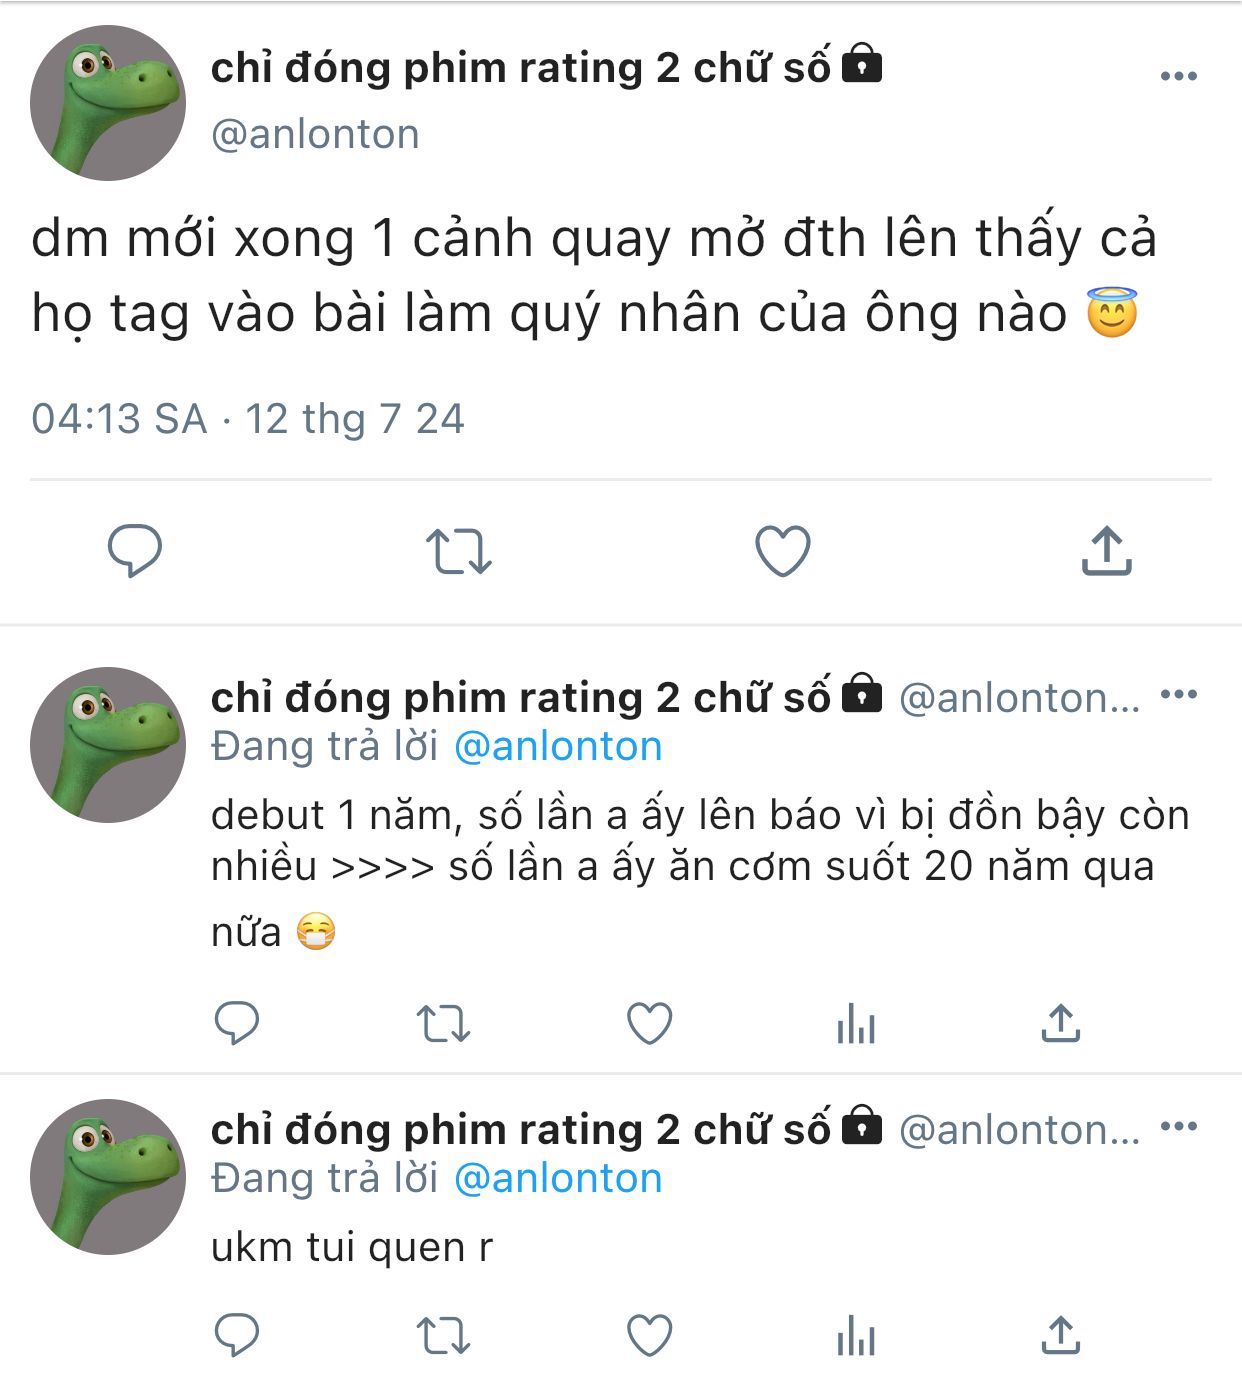Viewport: 1242px width, 1383px height.
Task: Reply to the 'debut 1 năm' tweet
Action: [x=237, y=1023]
